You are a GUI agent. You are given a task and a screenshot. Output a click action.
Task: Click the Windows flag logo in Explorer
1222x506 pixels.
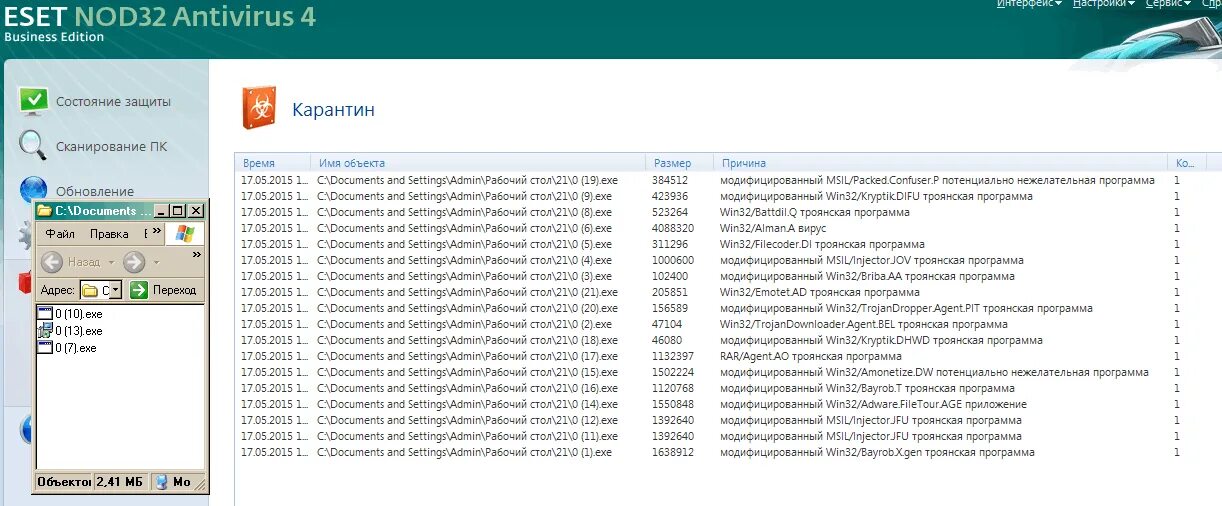pyautogui.click(x=185, y=234)
